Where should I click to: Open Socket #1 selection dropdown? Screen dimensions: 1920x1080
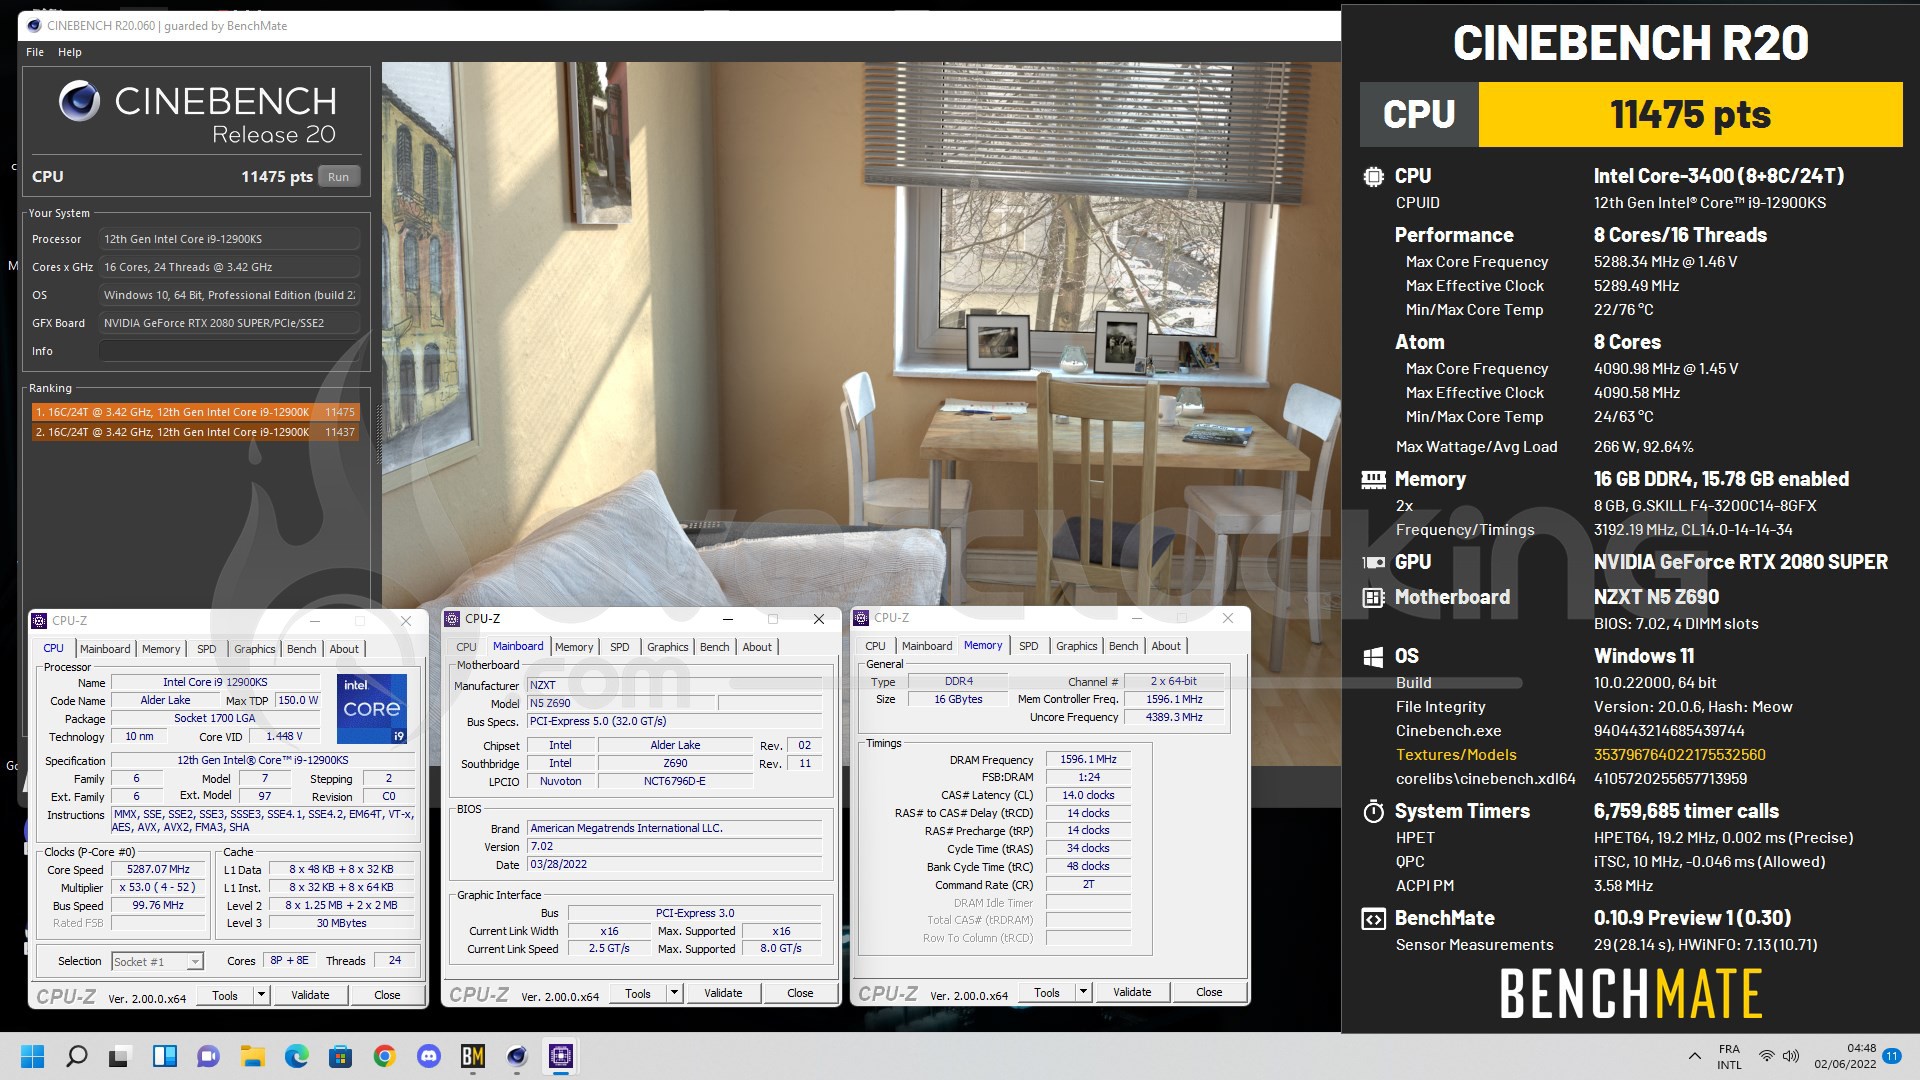pyautogui.click(x=157, y=962)
